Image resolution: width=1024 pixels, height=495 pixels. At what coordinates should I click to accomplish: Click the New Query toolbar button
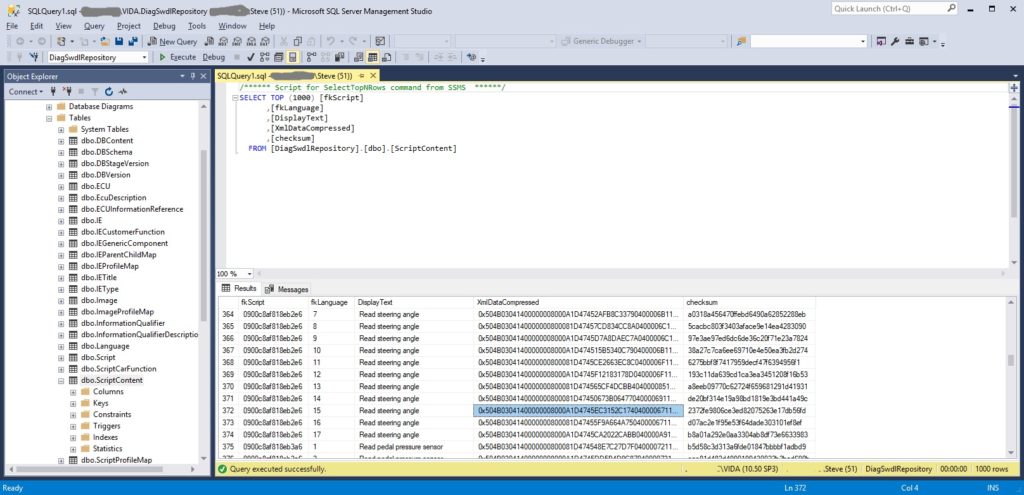pyautogui.click(x=173, y=41)
